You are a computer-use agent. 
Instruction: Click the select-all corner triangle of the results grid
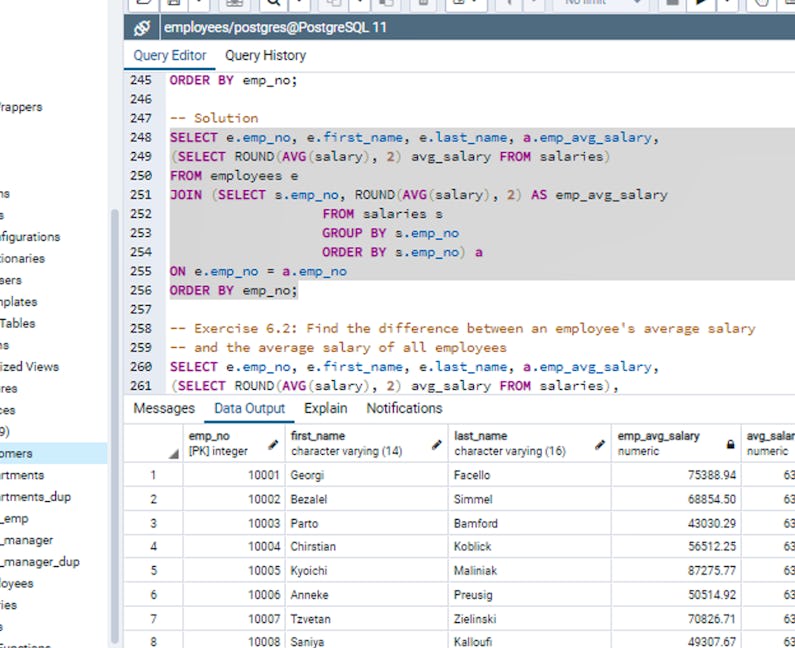(x=174, y=454)
